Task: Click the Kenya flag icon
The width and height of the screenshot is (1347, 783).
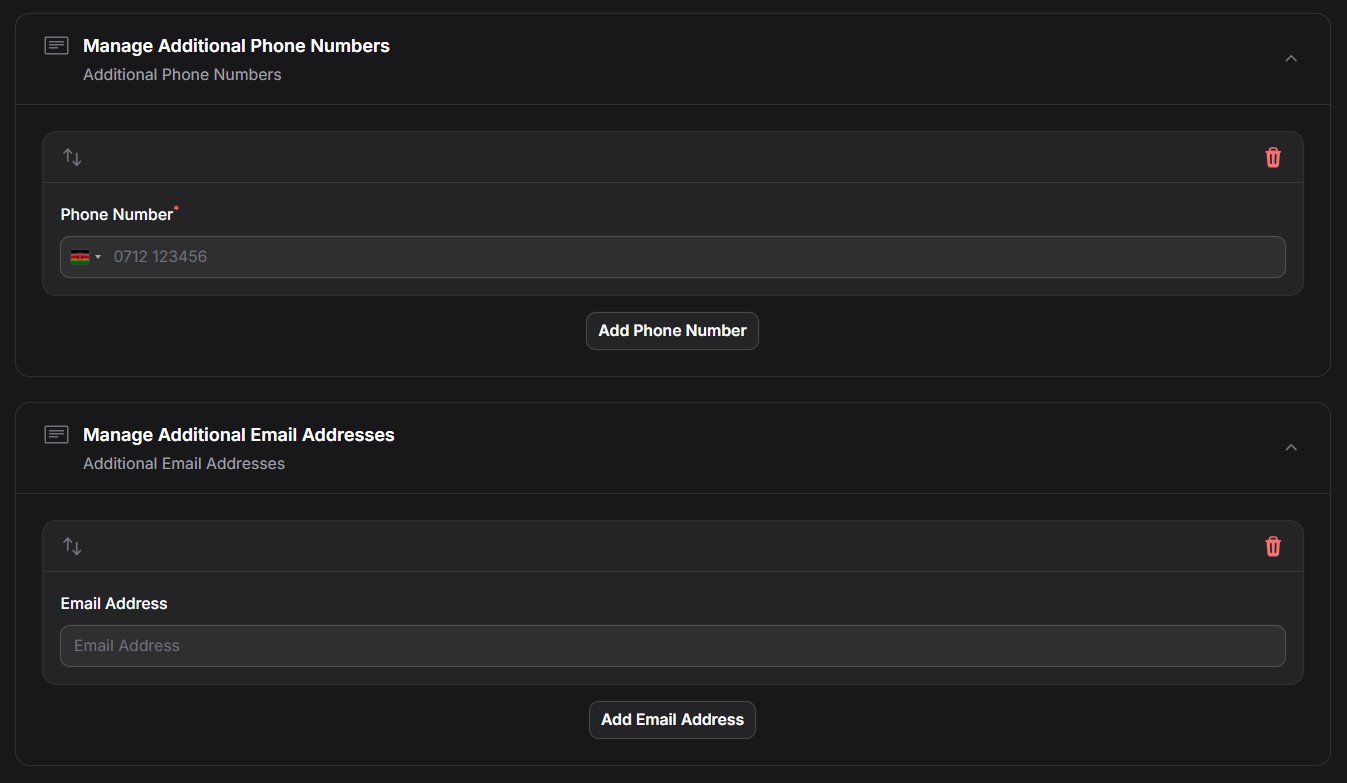Action: pos(80,257)
